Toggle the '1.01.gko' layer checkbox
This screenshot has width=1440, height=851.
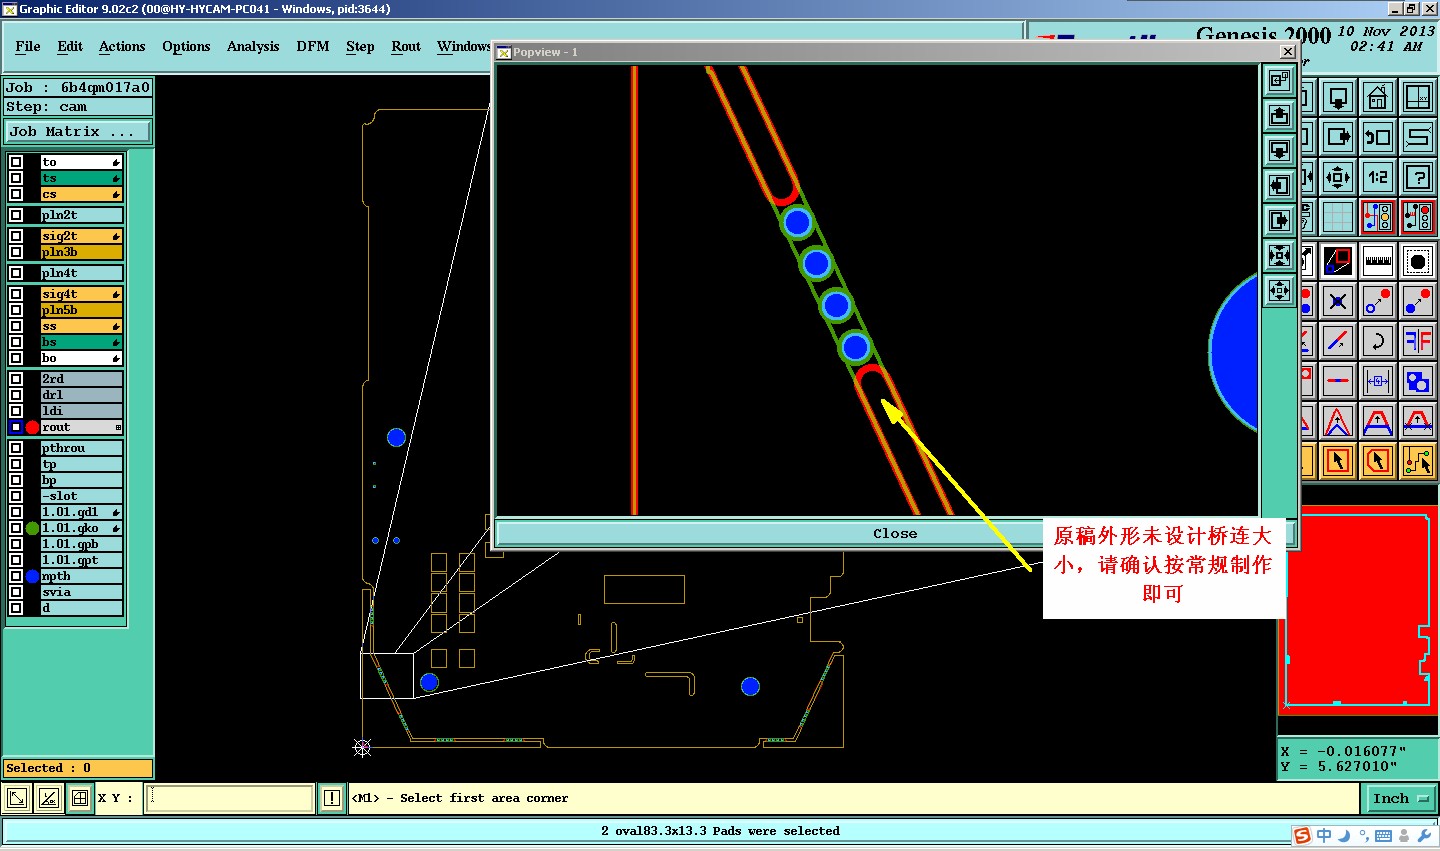(16, 528)
